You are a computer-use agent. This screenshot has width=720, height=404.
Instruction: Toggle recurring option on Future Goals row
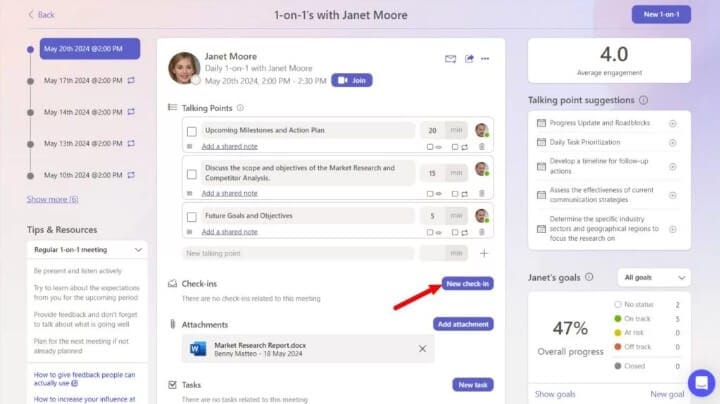[455, 232]
